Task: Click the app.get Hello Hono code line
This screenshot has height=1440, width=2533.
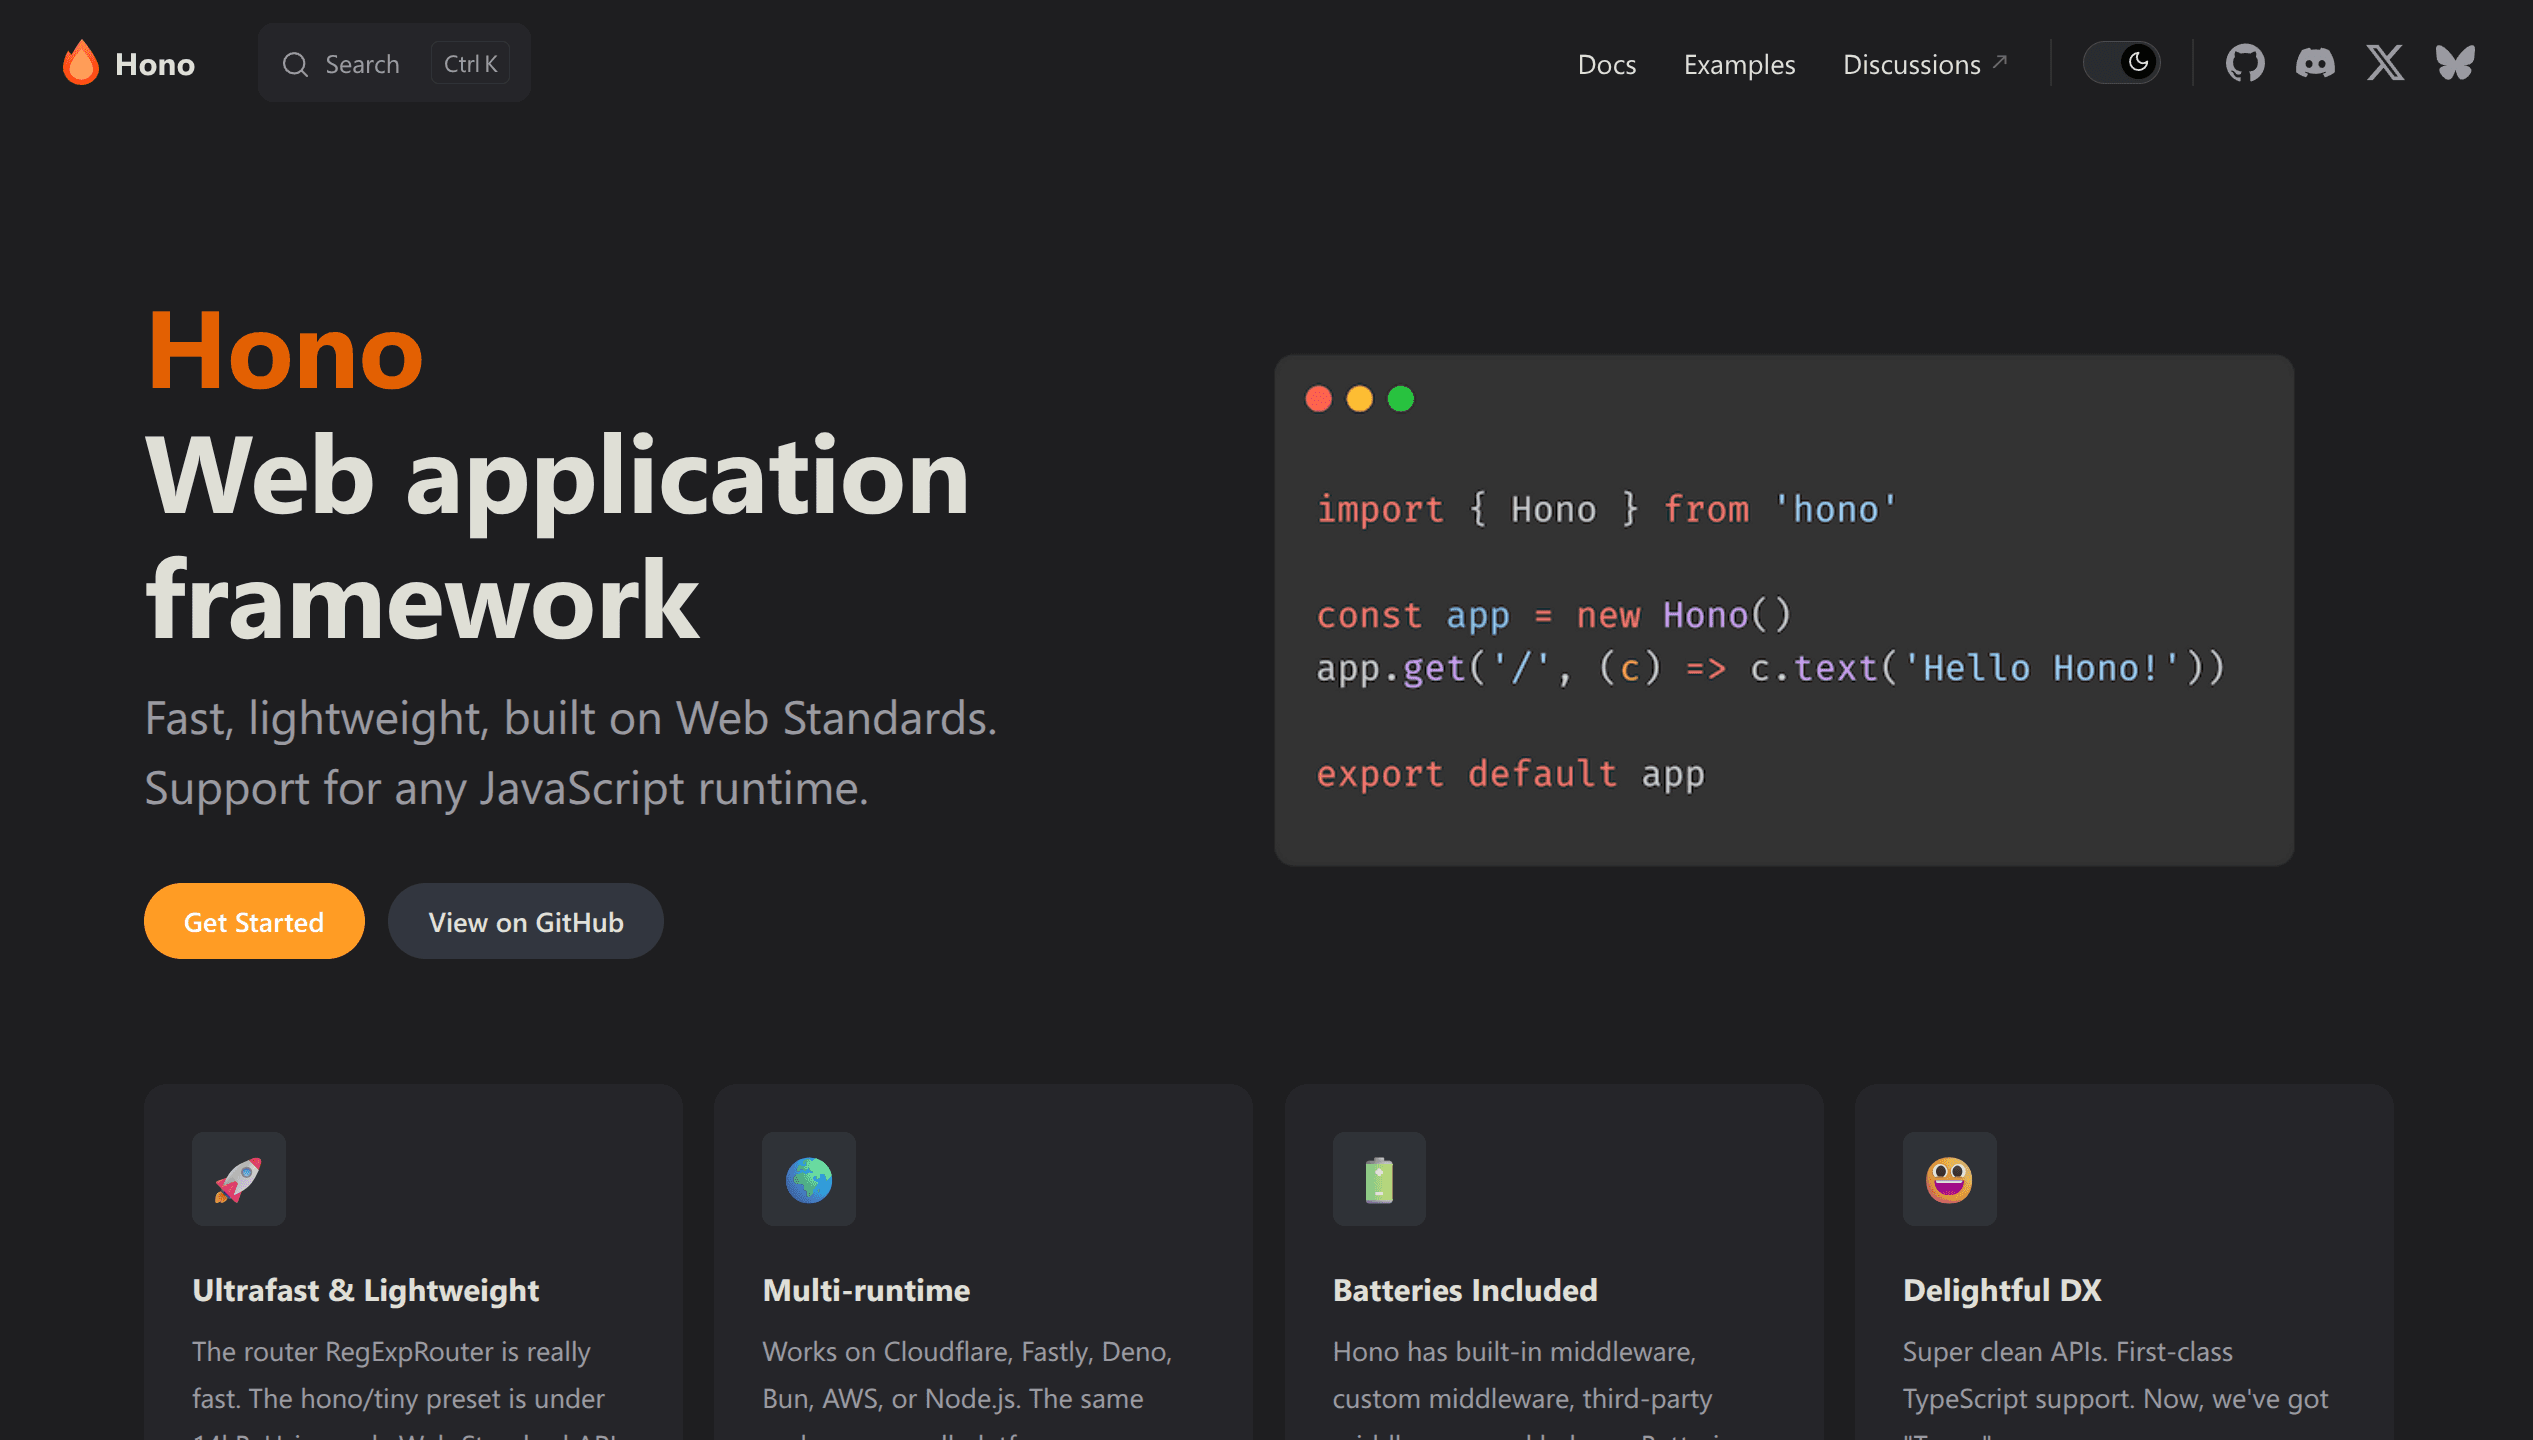Action: (x=1770, y=668)
